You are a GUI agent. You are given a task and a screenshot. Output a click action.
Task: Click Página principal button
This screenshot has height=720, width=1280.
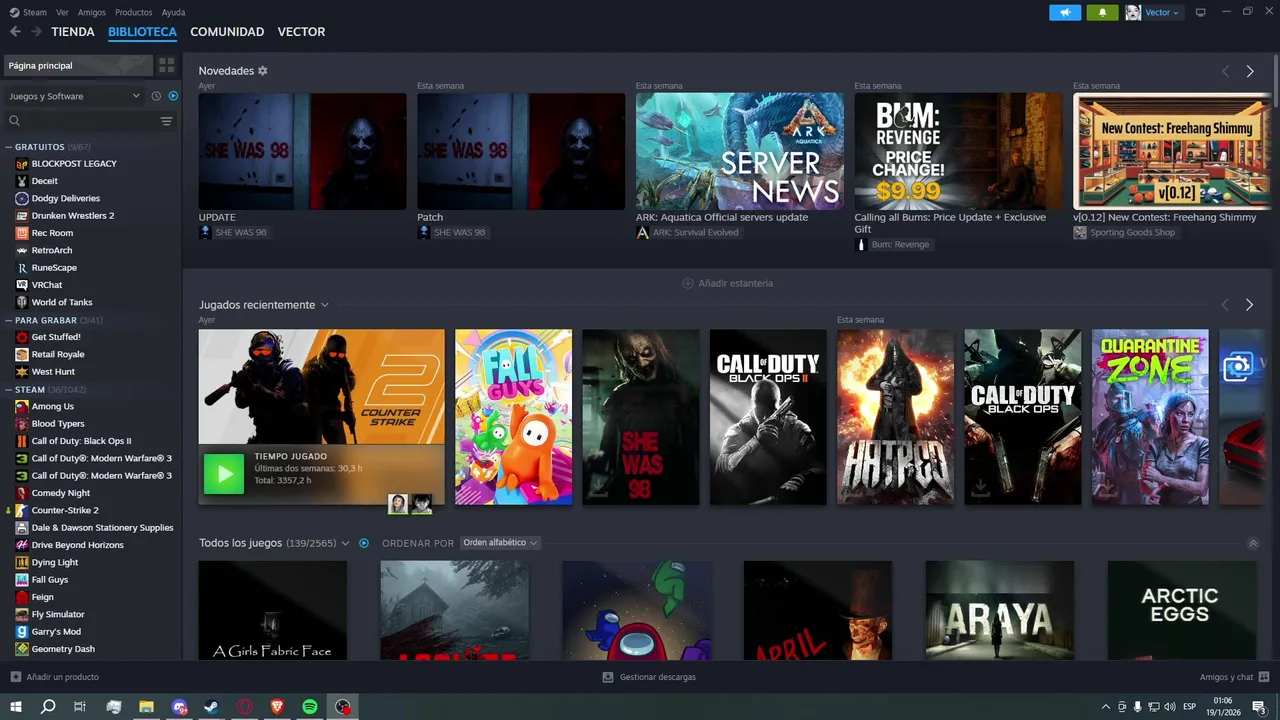[x=78, y=65]
